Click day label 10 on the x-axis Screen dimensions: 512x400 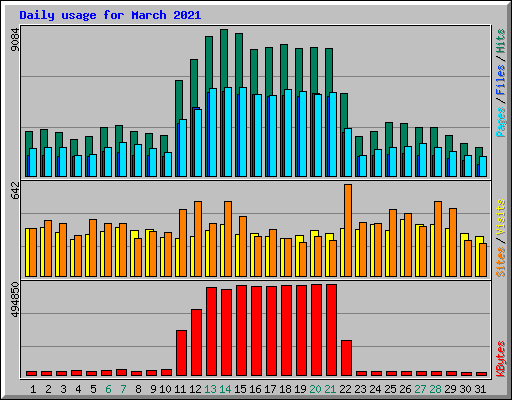(165, 389)
